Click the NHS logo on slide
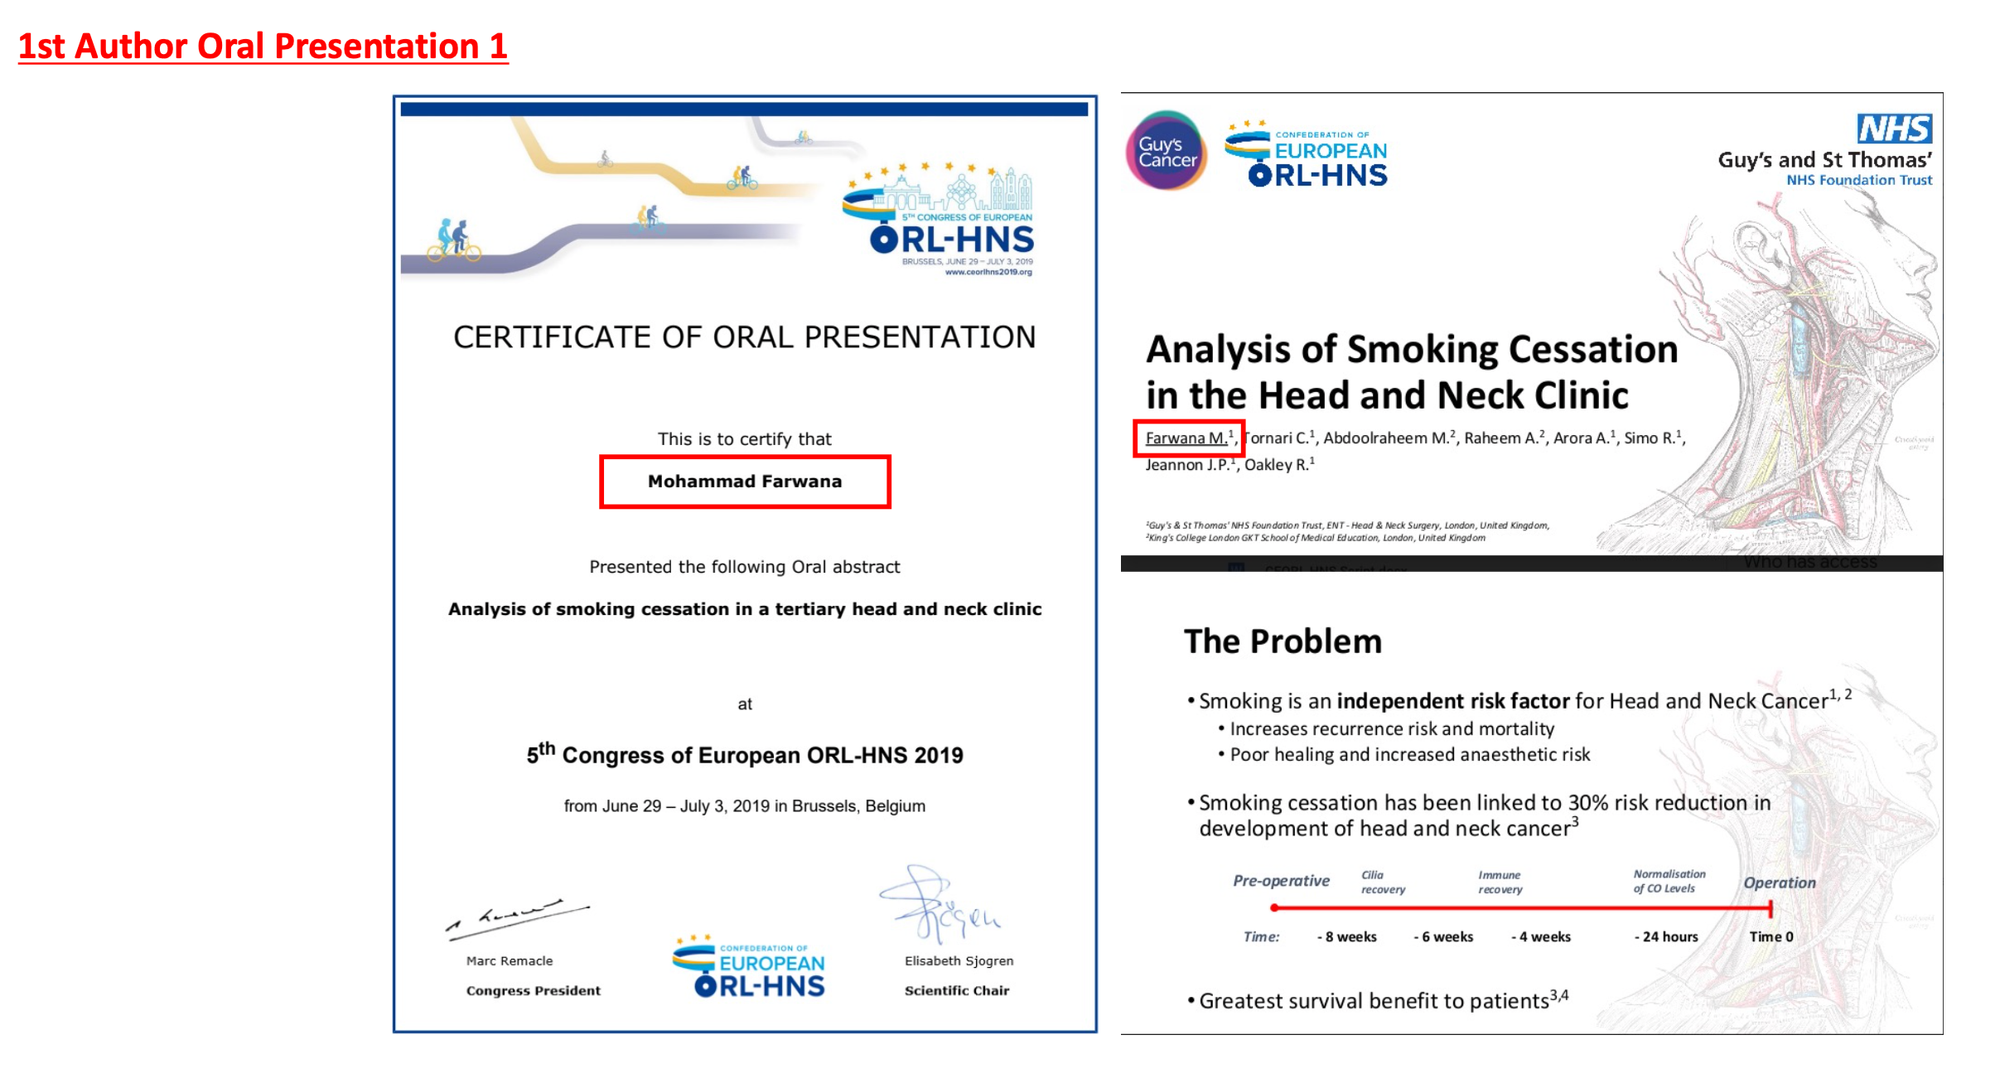This screenshot has height=1089, width=2000. [x=1894, y=129]
